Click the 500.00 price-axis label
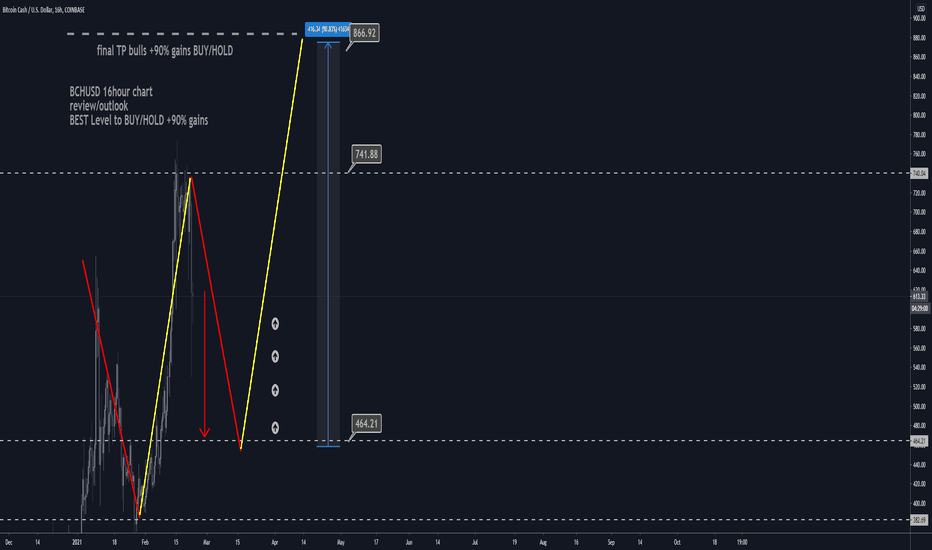 (x=919, y=407)
